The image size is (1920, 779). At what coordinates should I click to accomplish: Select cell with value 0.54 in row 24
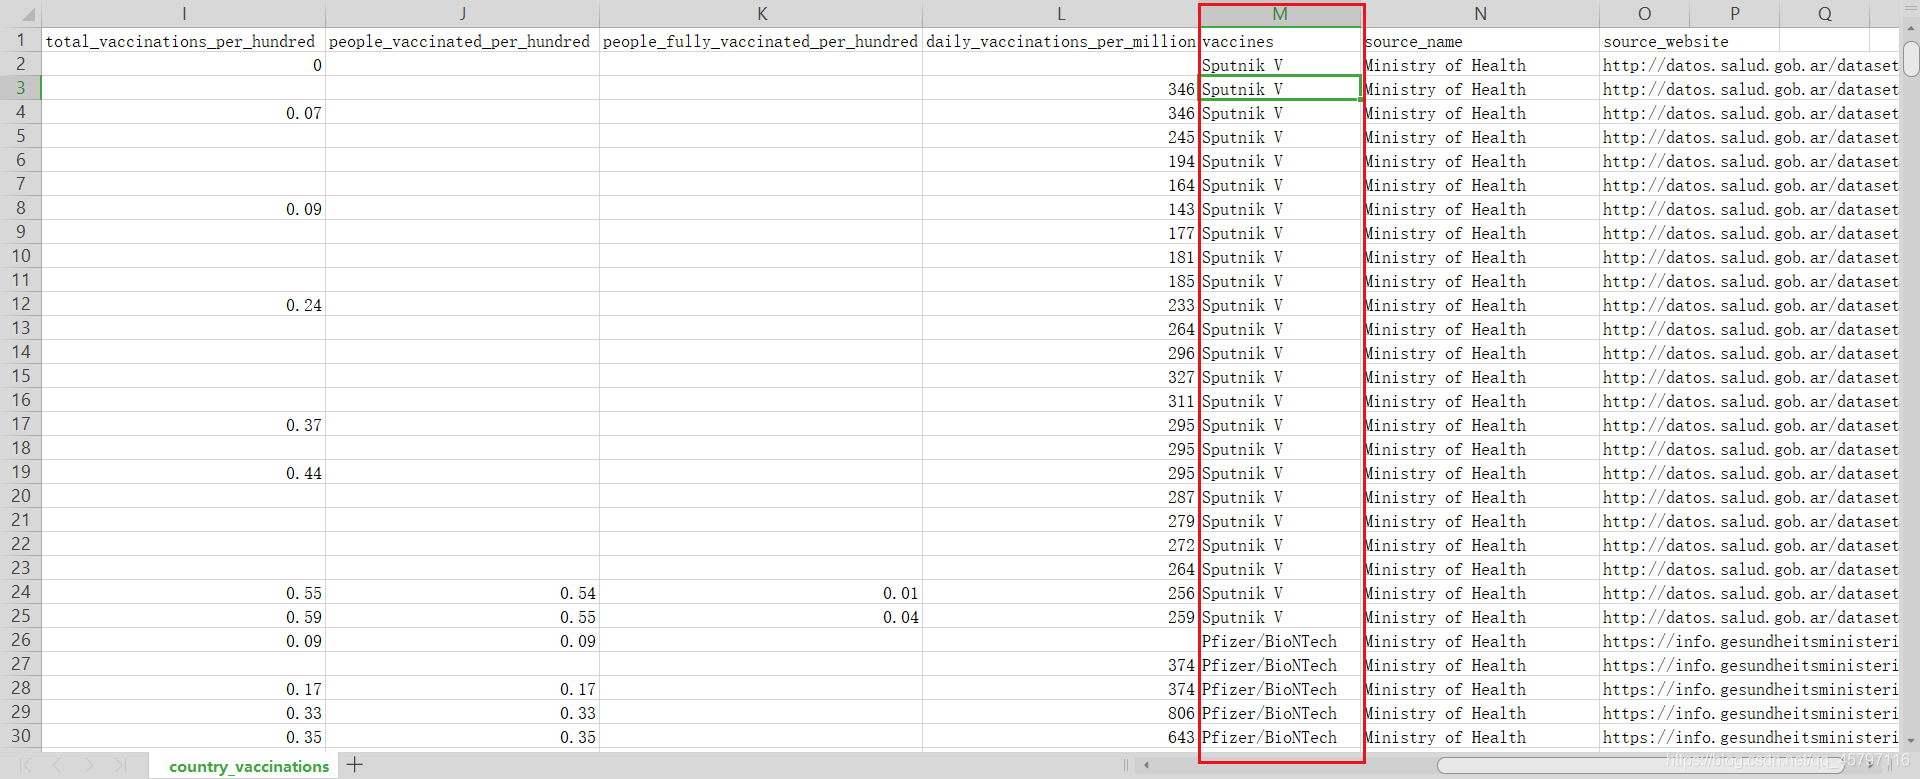click(x=462, y=592)
